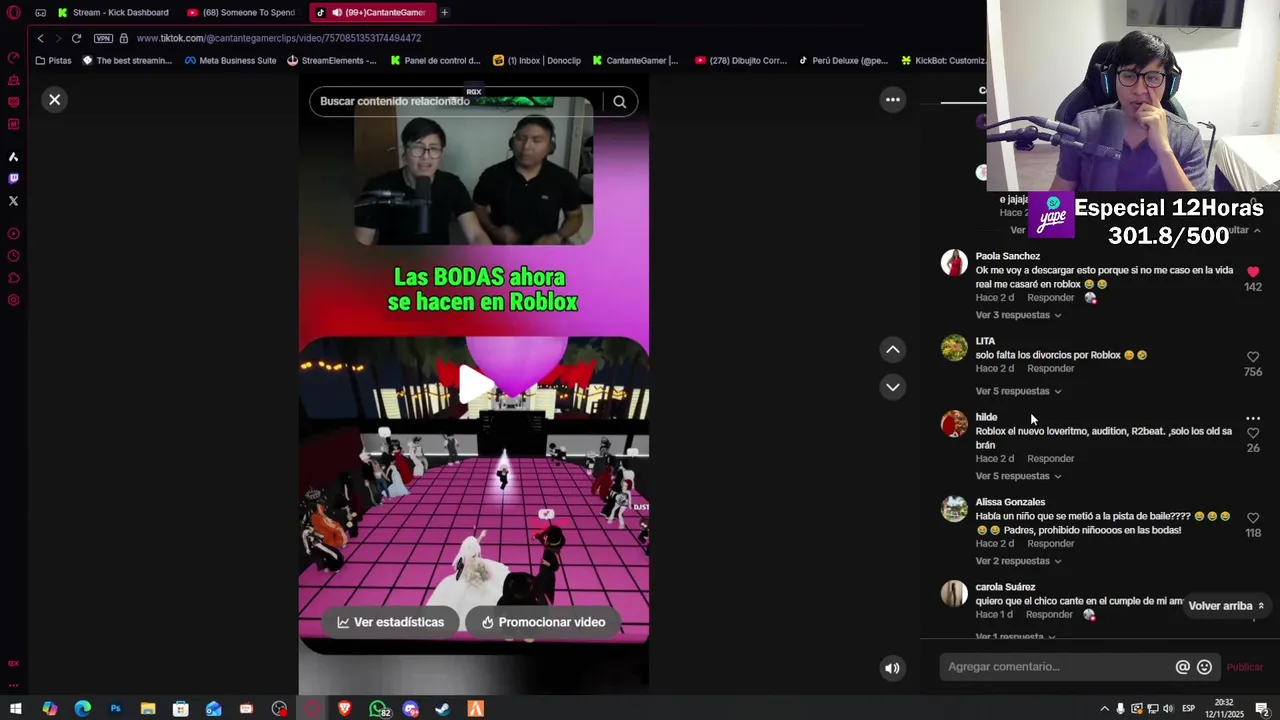Click the TikTok URL address bar
Viewport: 1280px width, 720px height.
(278, 38)
